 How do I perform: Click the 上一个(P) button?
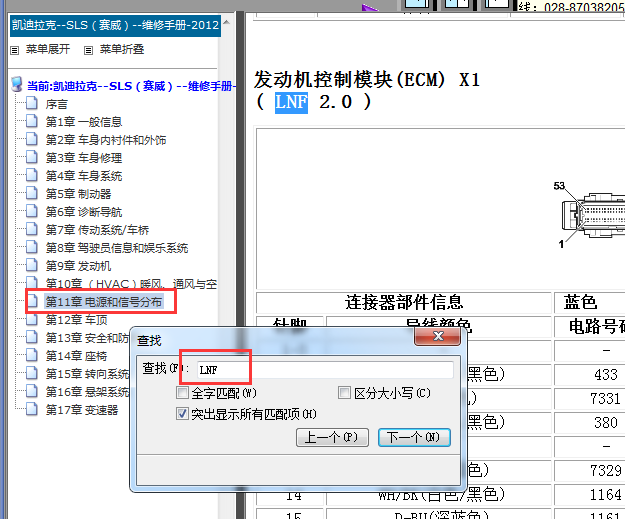tap(332, 438)
